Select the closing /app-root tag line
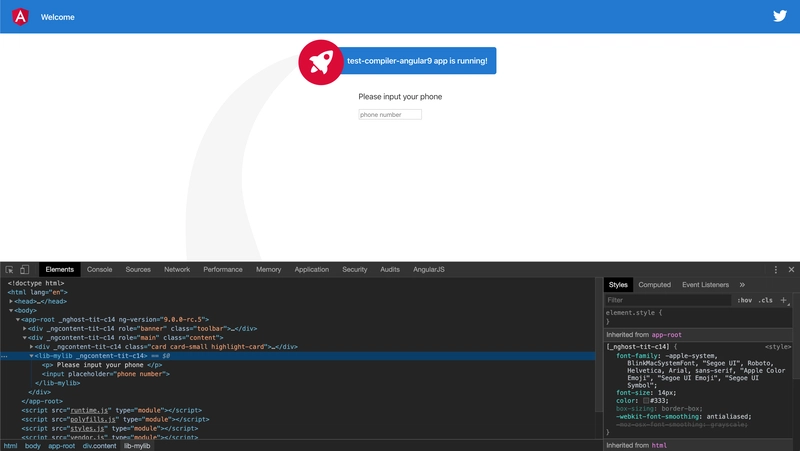Viewport: 800px width, 451px height. point(42,401)
